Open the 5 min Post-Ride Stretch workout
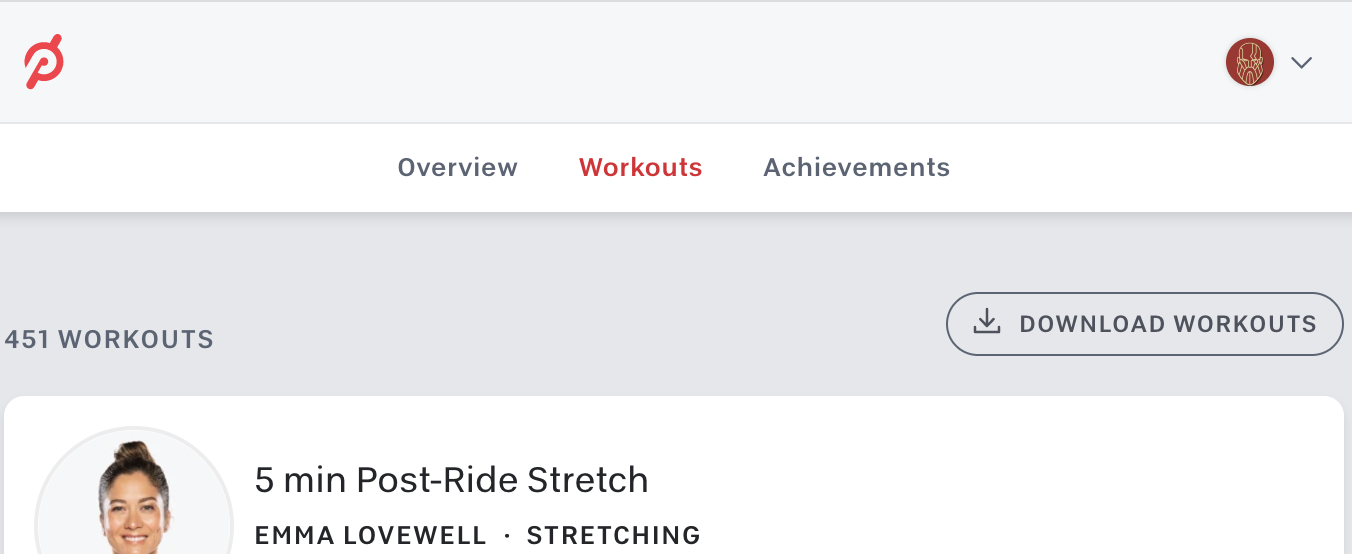The width and height of the screenshot is (1352, 554). click(x=452, y=480)
